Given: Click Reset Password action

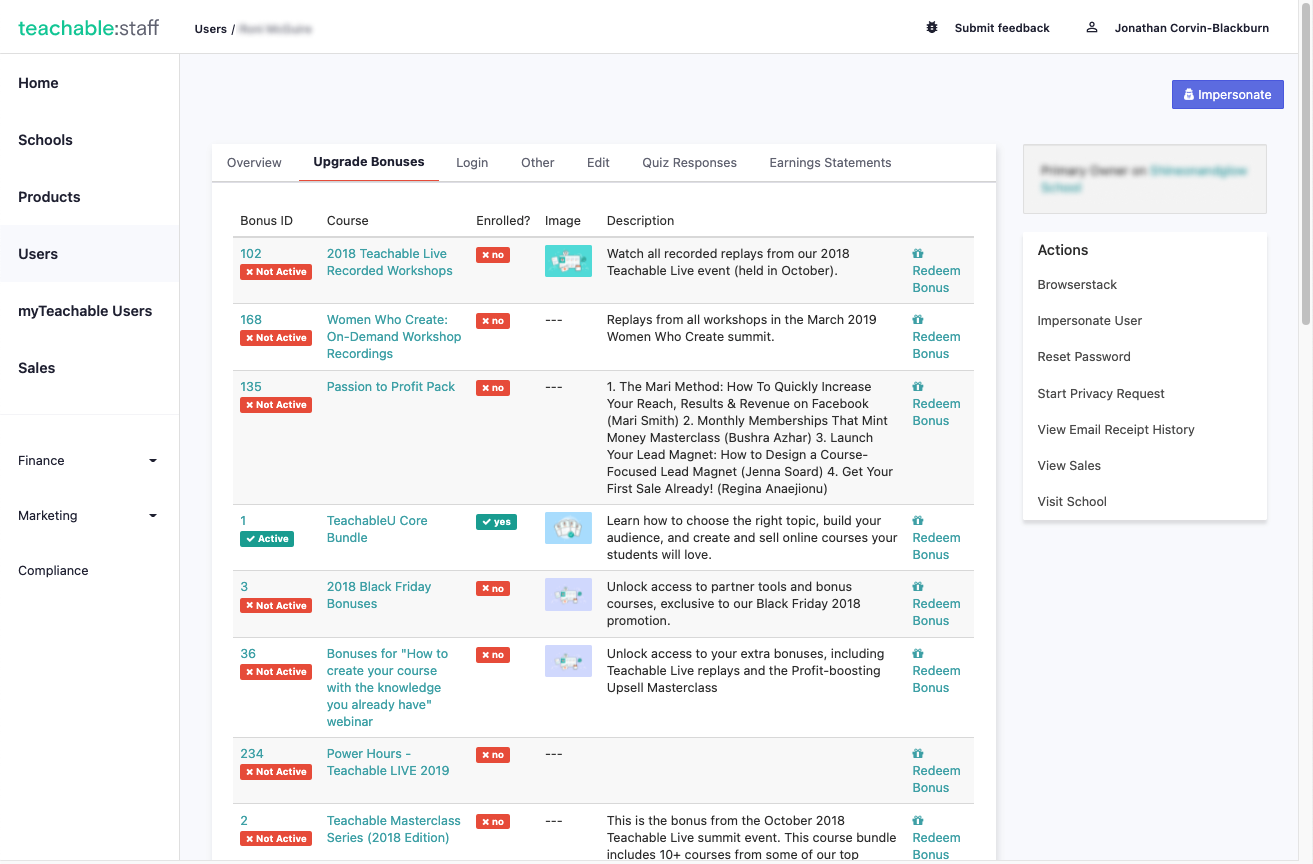Looking at the screenshot, I should tap(1084, 357).
